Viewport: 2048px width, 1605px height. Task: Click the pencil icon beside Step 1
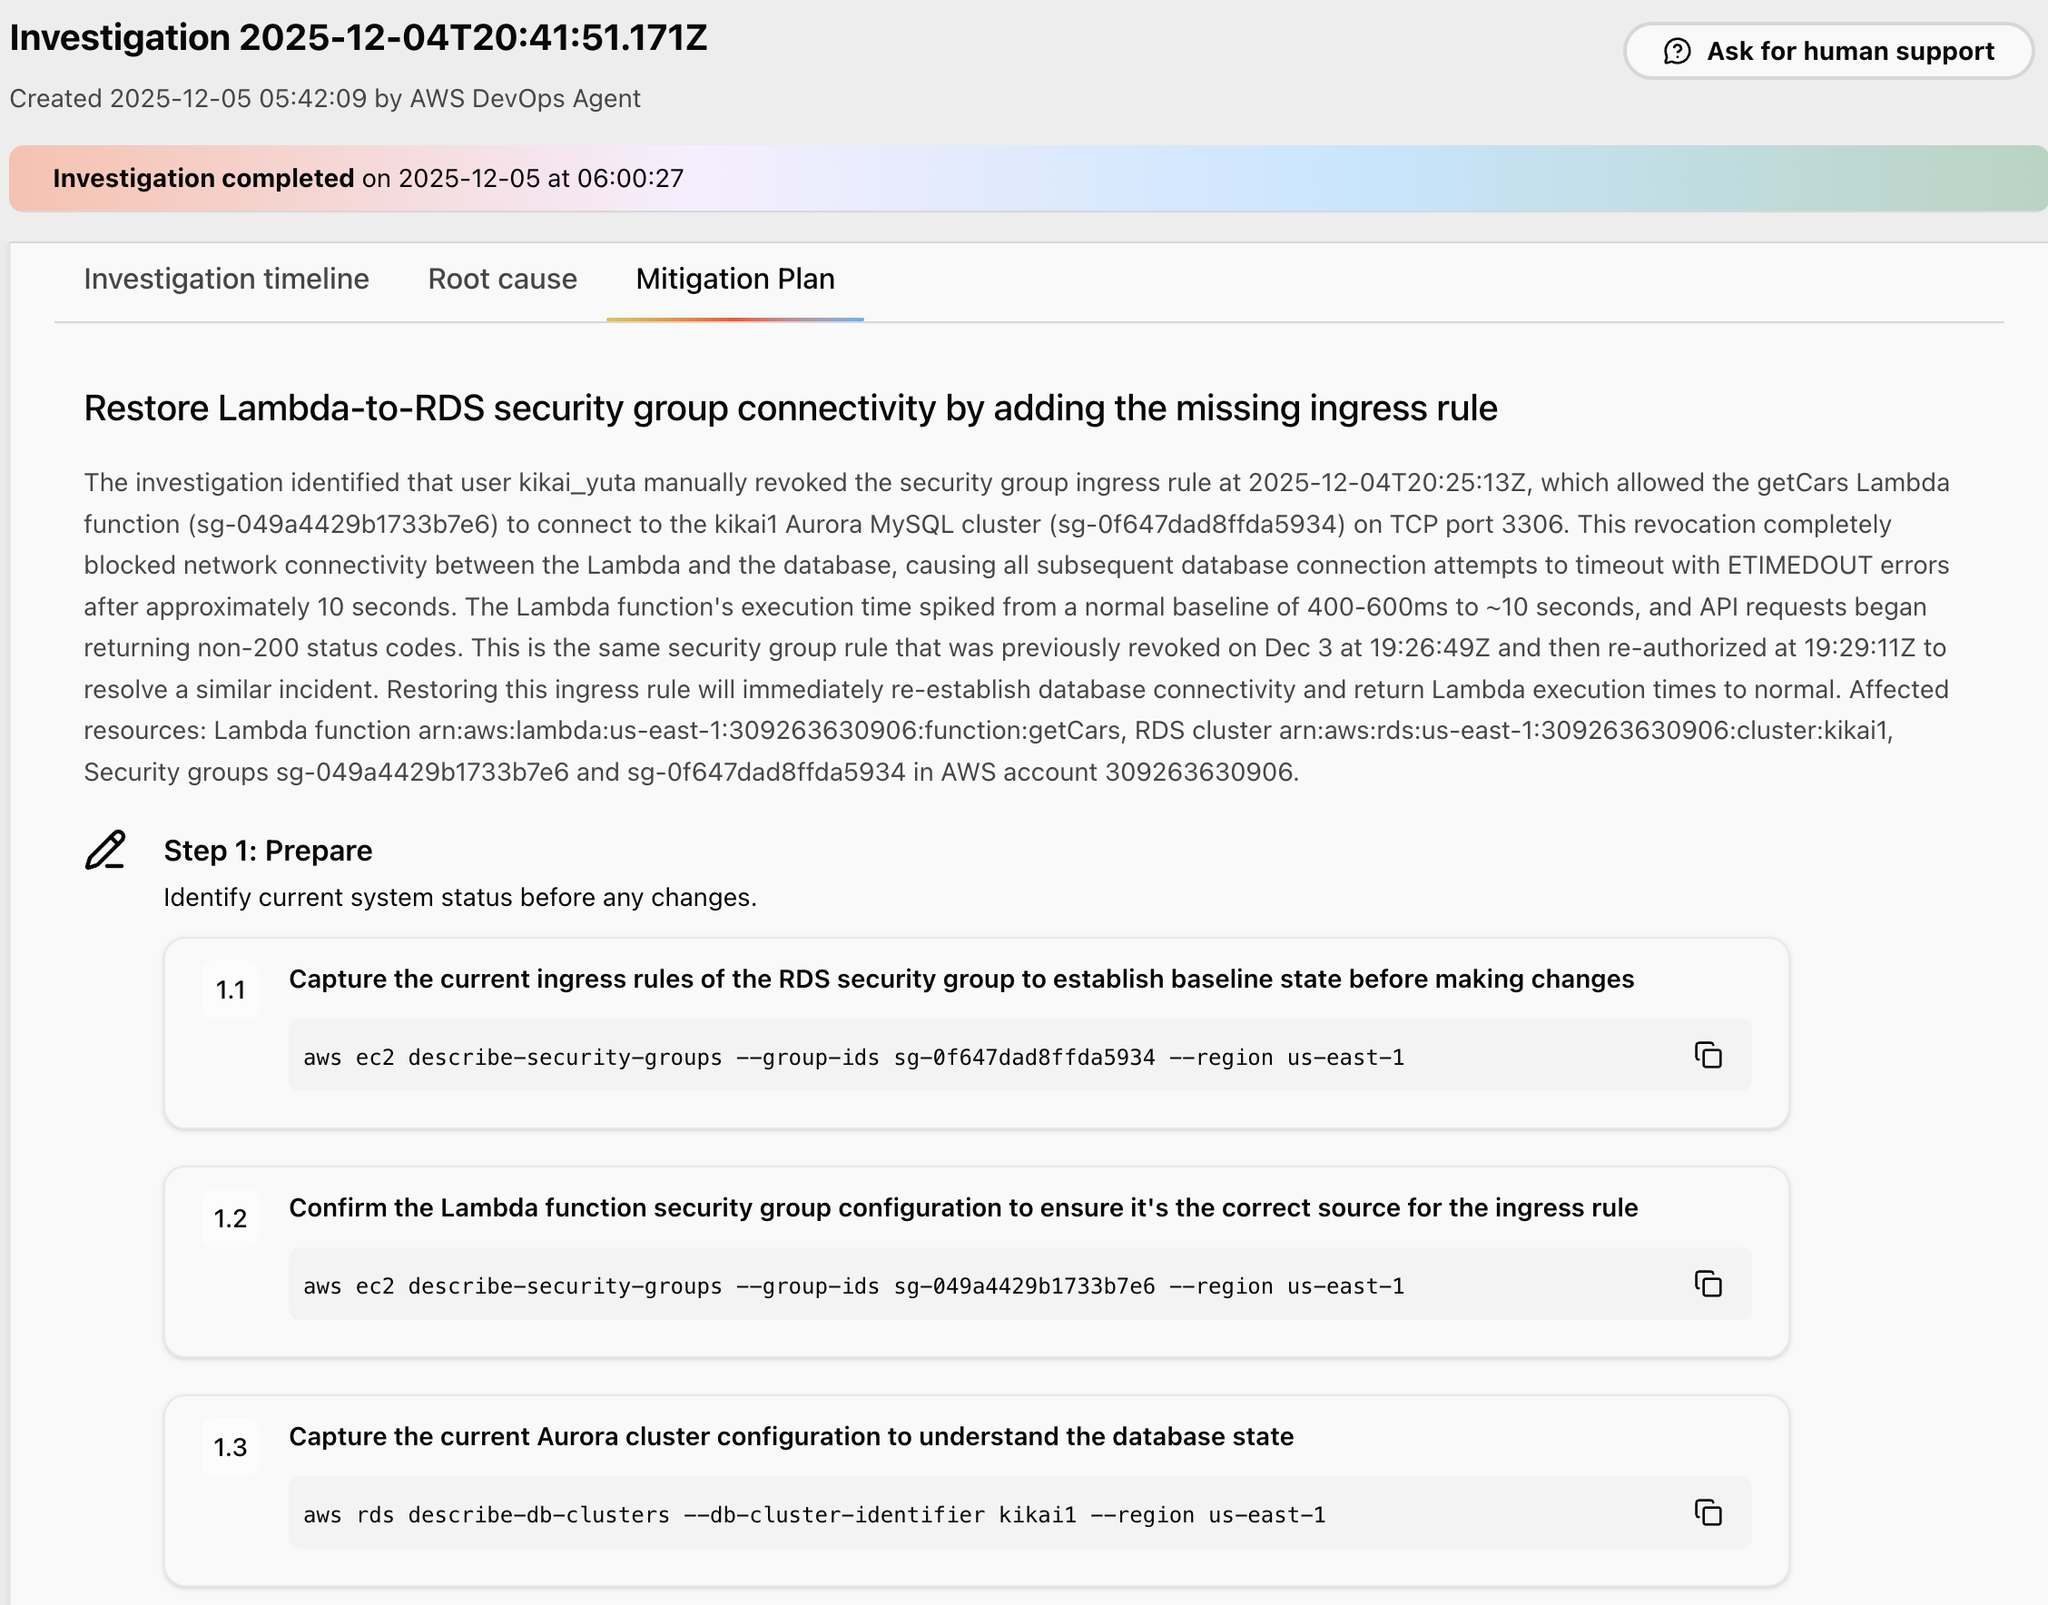click(105, 850)
